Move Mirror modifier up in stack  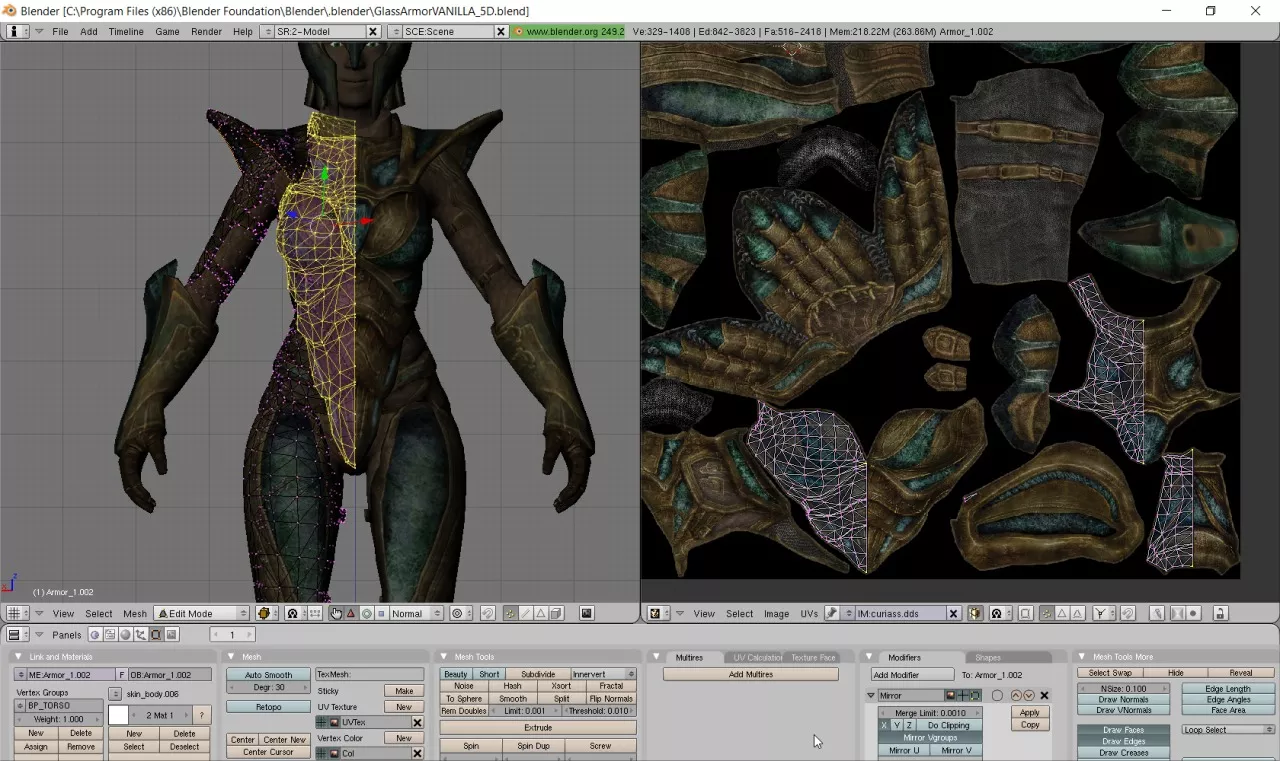click(1016, 695)
